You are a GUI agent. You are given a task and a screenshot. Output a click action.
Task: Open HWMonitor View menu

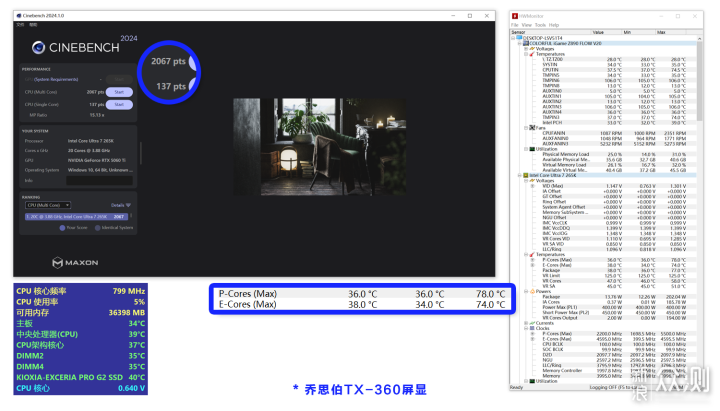click(526, 25)
